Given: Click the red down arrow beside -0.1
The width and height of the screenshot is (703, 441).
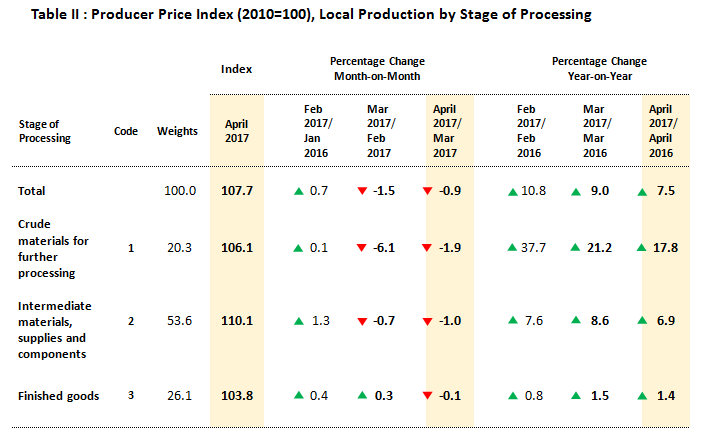Looking at the screenshot, I should tap(427, 396).
